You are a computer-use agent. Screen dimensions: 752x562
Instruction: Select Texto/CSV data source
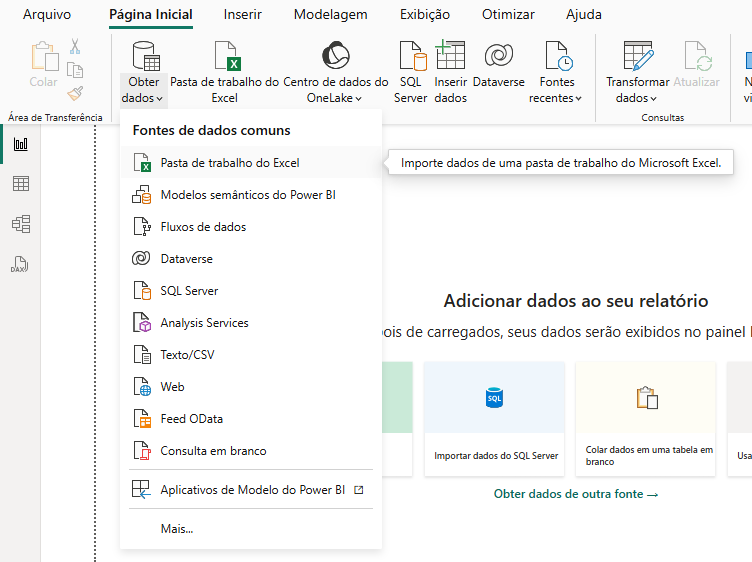click(251, 355)
